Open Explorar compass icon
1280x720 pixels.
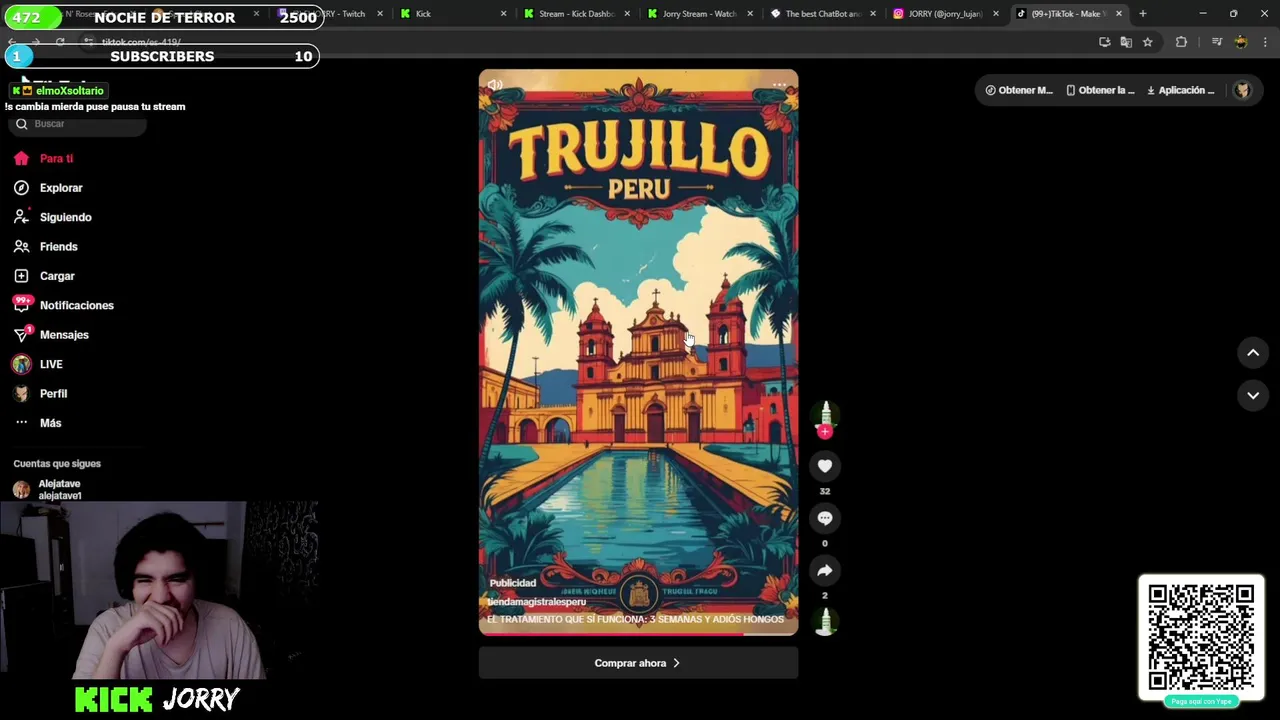(21, 188)
